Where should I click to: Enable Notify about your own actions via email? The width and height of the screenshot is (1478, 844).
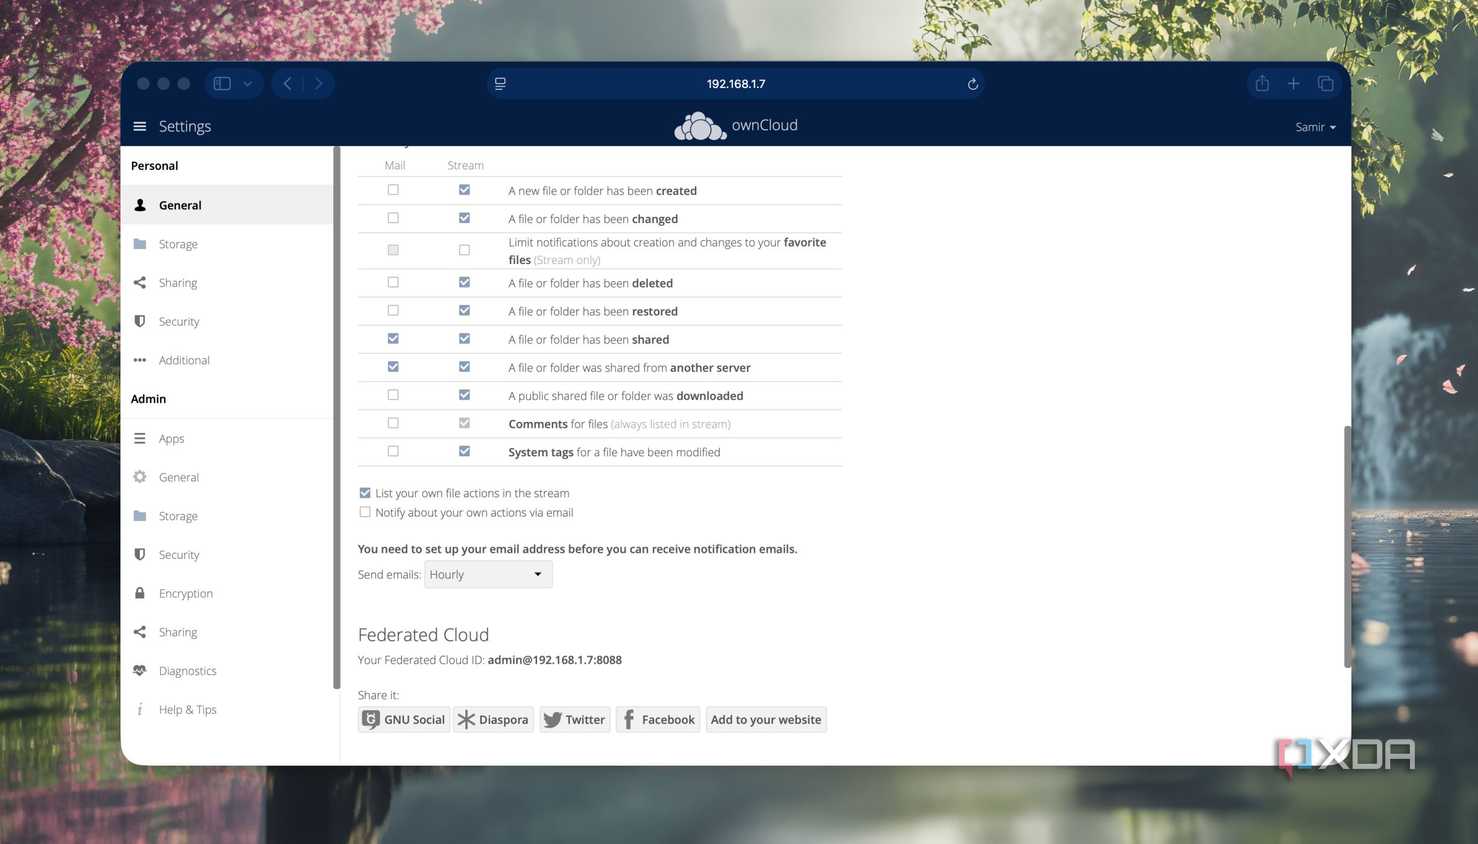pos(365,512)
